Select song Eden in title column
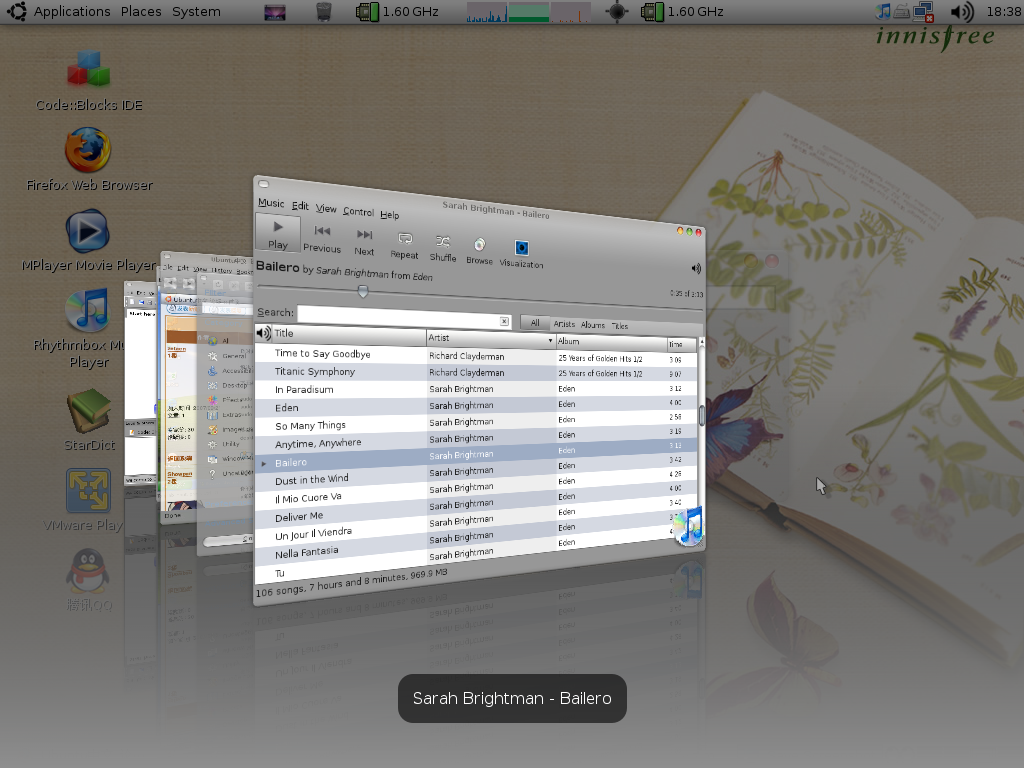The image size is (1024, 768). 287,408
